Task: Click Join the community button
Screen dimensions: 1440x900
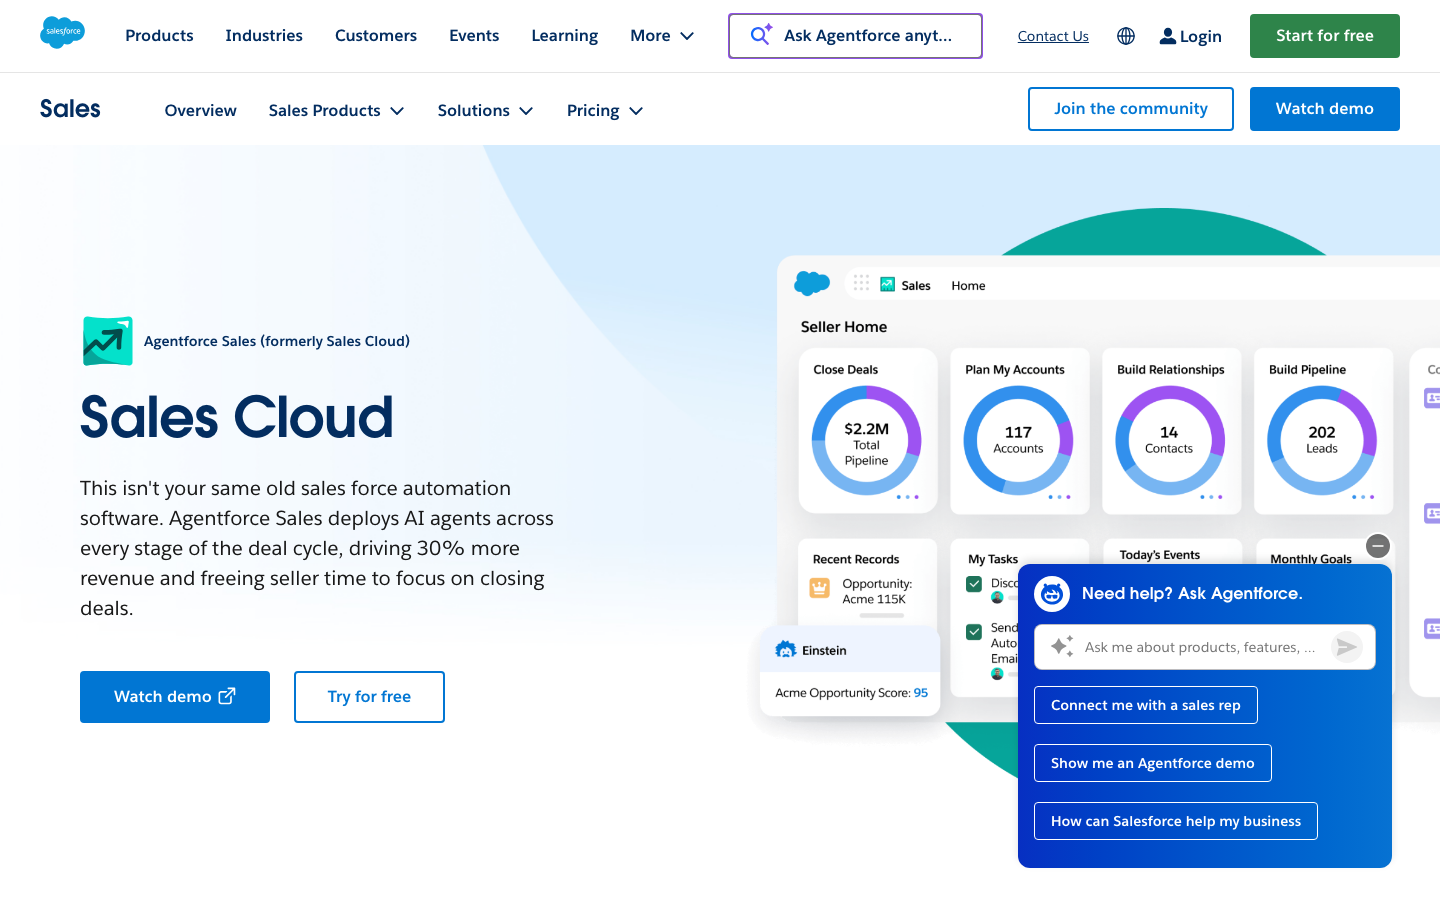Action: pyautogui.click(x=1131, y=109)
